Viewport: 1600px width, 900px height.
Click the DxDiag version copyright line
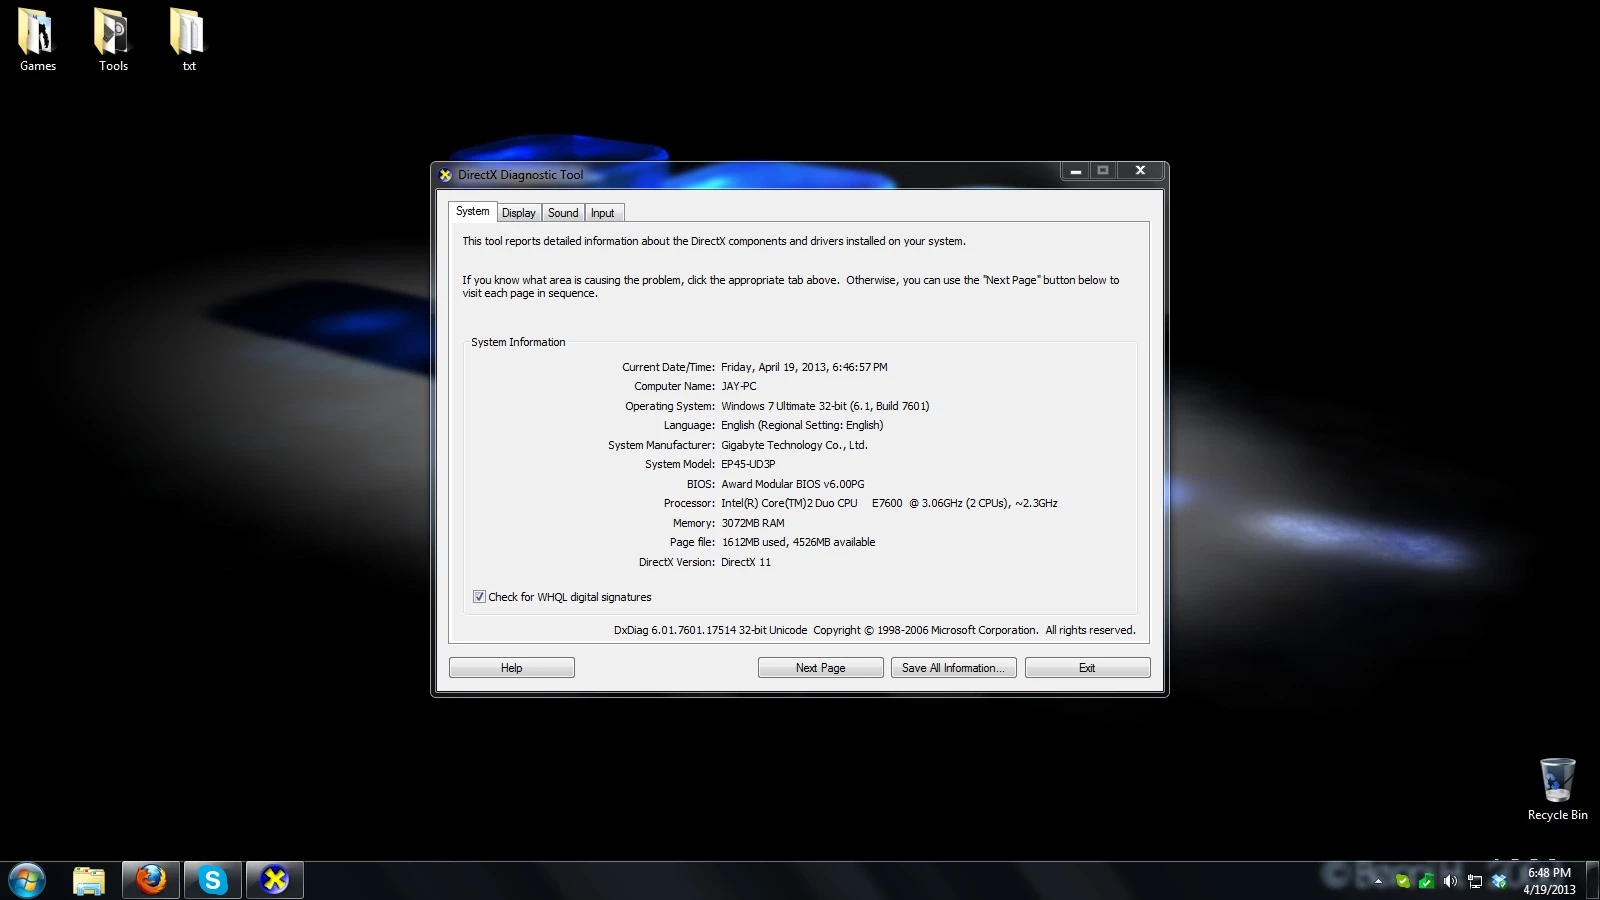coord(874,630)
